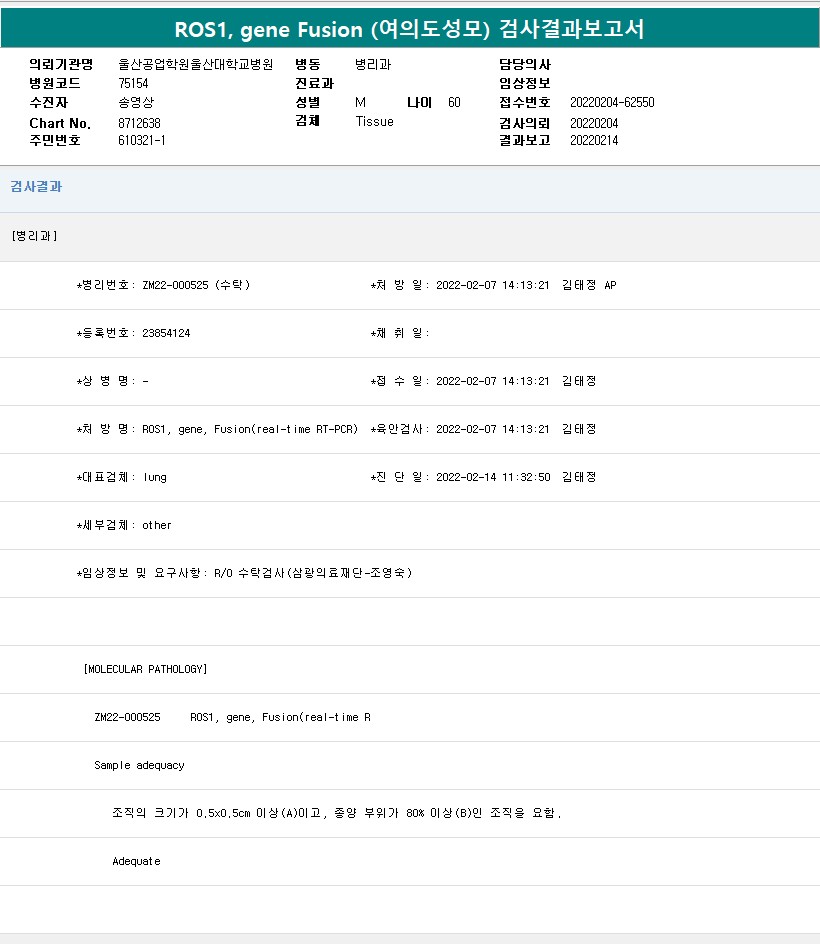Viewport: 820px width, 944px height.
Task: Select receipt number 20220204-62550
Action: 612,102
